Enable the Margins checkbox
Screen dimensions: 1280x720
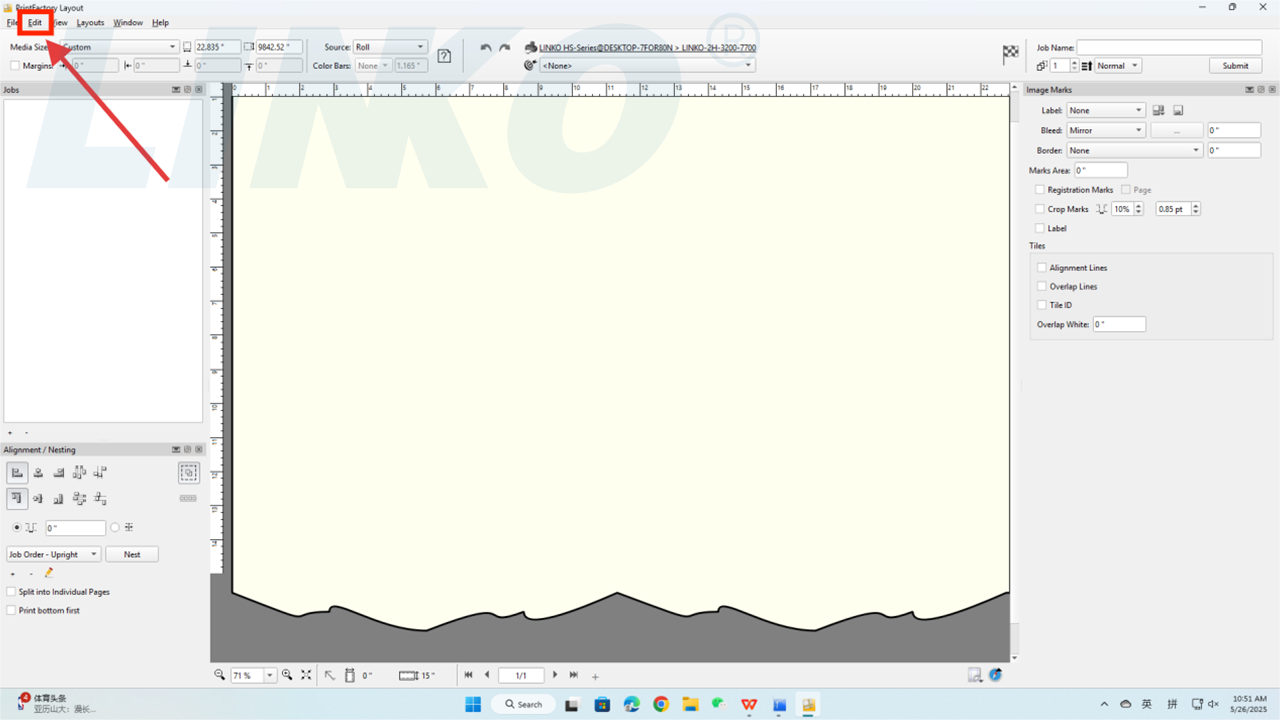click(15, 66)
